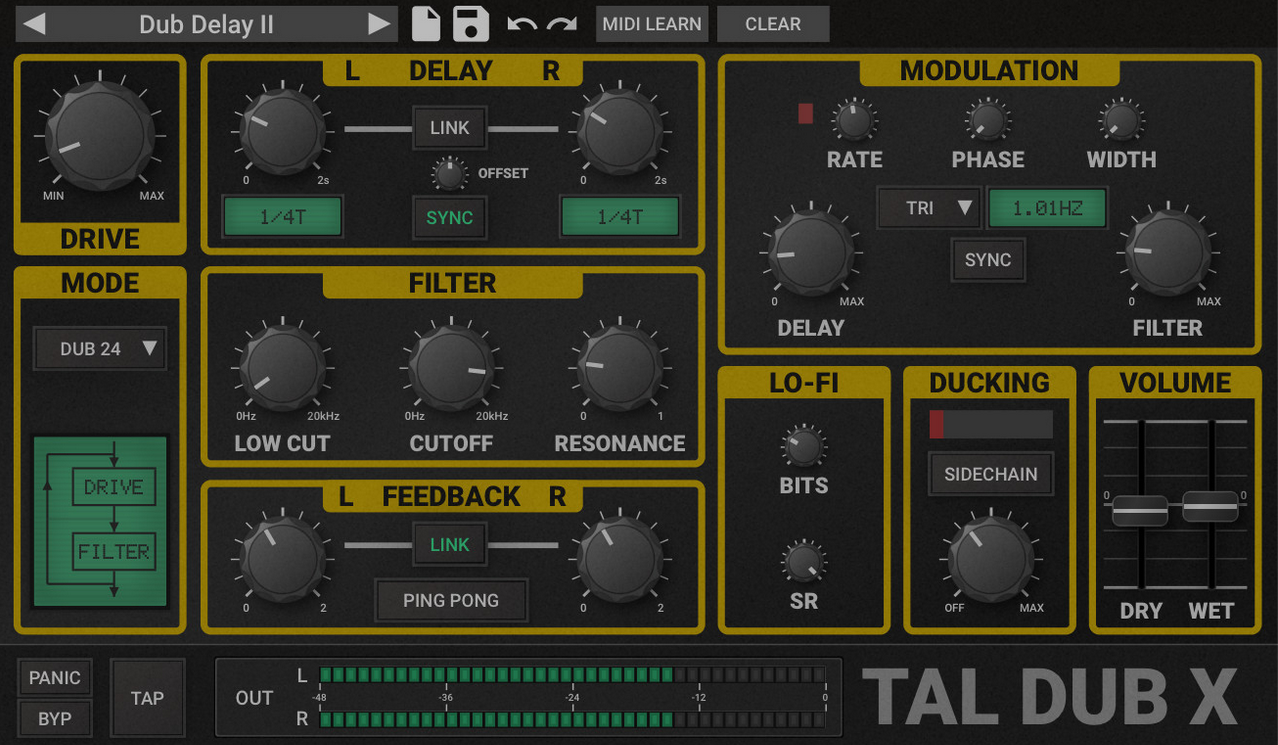Click the DRY volume fader handle

[1140, 509]
